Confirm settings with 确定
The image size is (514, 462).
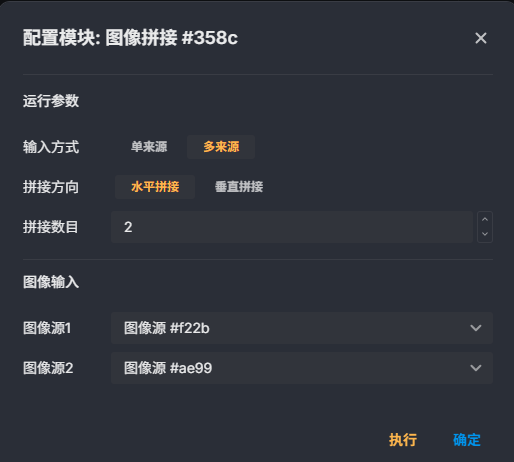pyautogui.click(x=467, y=440)
